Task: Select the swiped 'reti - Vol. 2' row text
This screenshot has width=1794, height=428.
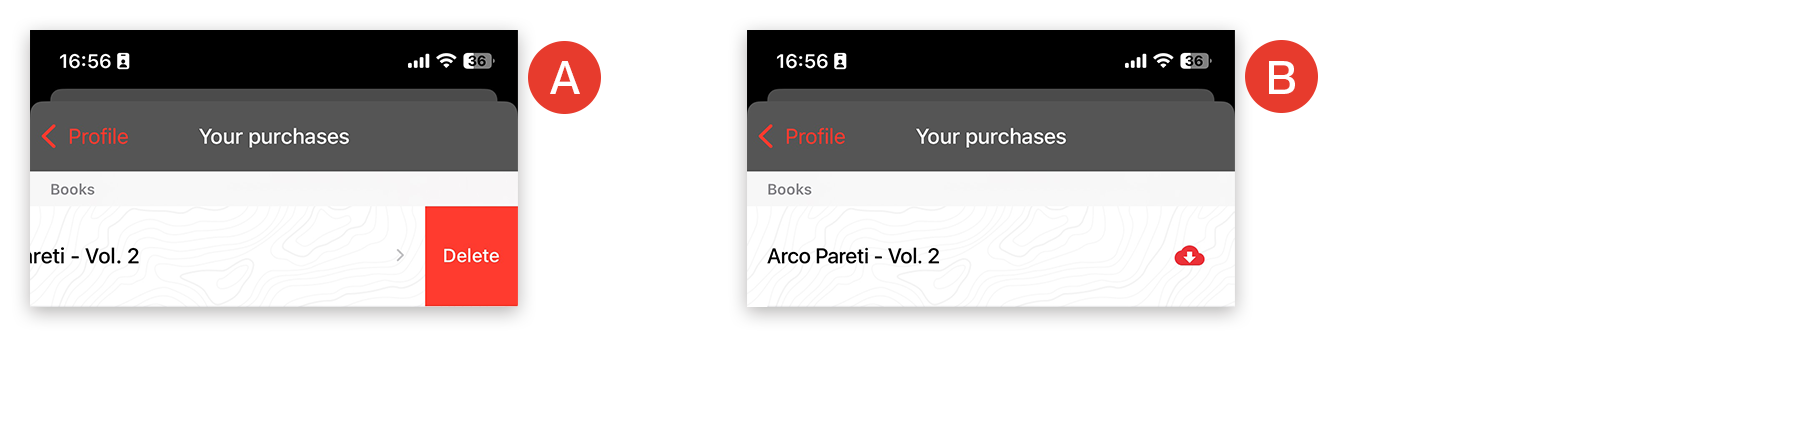Action: [85, 256]
